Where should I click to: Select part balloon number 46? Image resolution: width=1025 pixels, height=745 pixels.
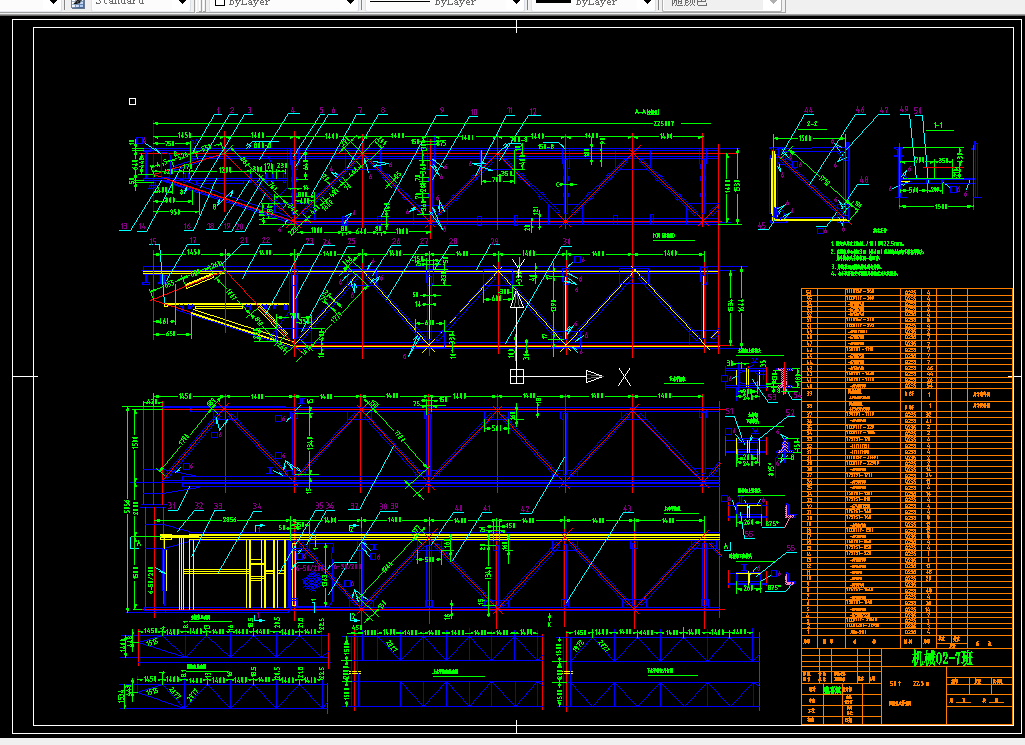[860, 110]
